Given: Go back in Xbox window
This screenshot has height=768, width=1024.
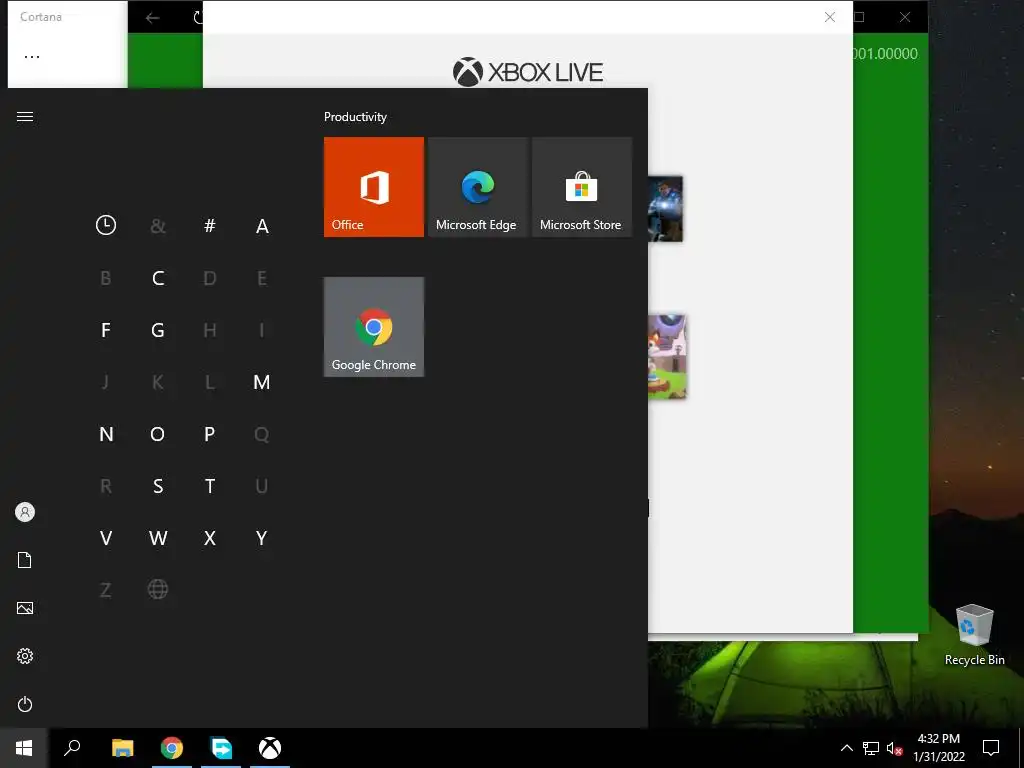Looking at the screenshot, I should [x=152, y=18].
